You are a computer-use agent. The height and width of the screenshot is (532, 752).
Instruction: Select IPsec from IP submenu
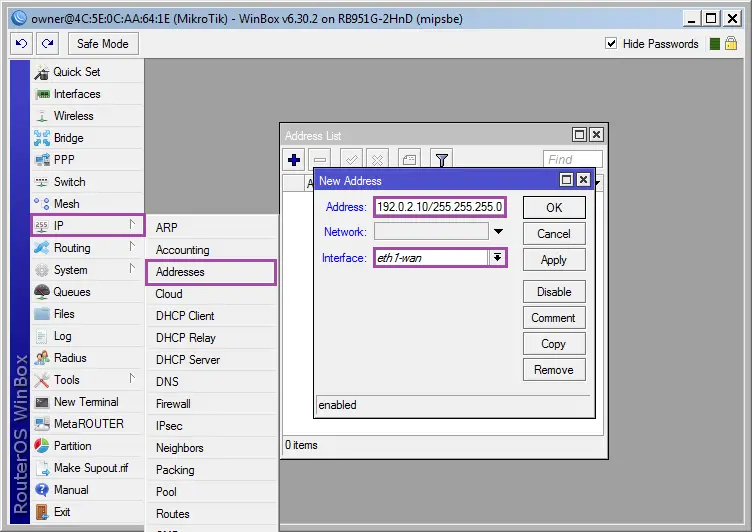click(212, 426)
